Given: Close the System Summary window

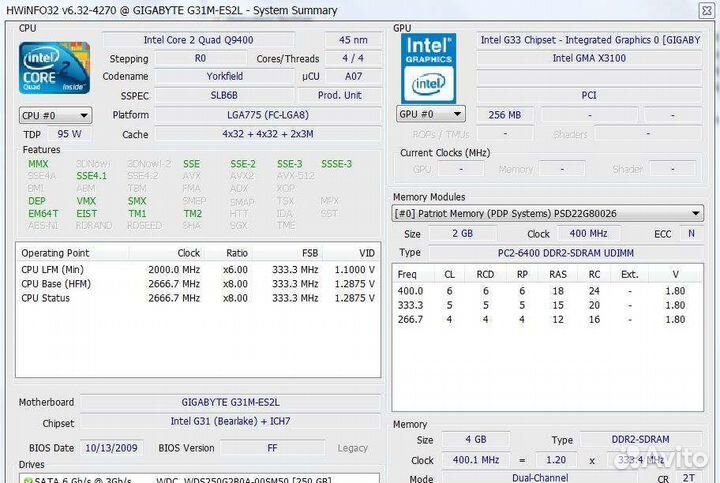Looking at the screenshot, I should 707,10.
